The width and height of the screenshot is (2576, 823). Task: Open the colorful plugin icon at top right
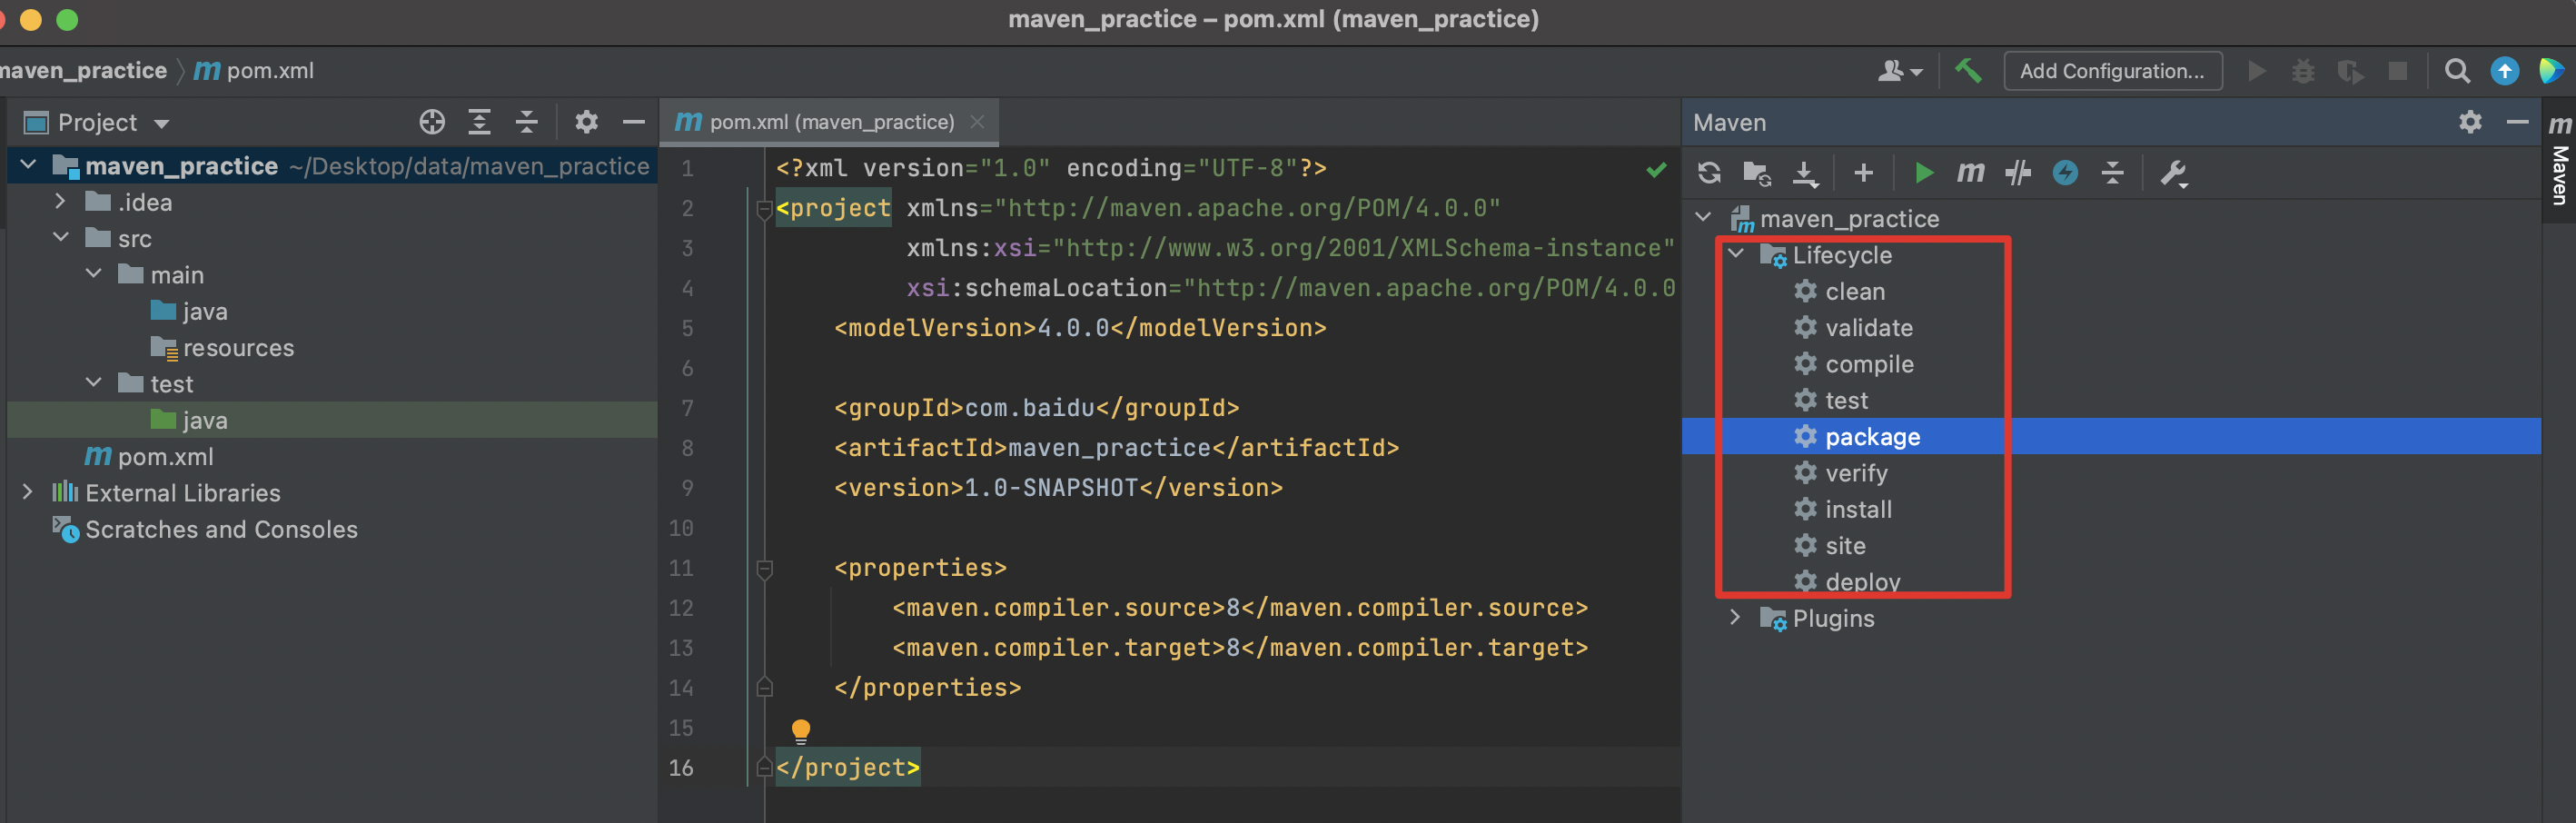coord(2551,71)
